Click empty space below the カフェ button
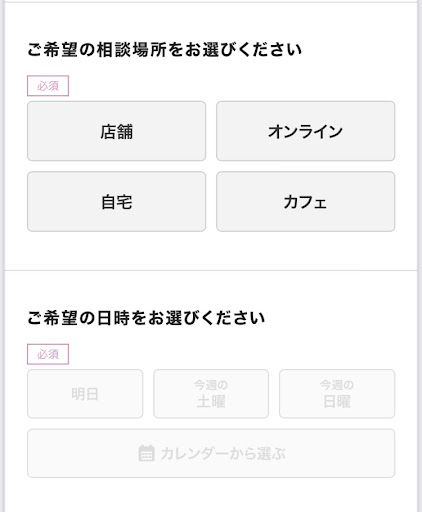This screenshot has height=512, width=422. pos(305,250)
